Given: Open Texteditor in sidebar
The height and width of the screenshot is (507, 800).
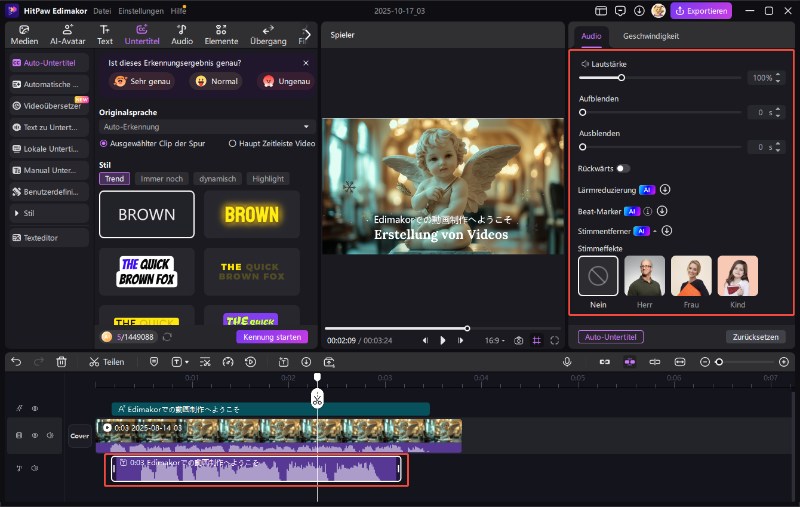Looking at the screenshot, I should [48, 238].
